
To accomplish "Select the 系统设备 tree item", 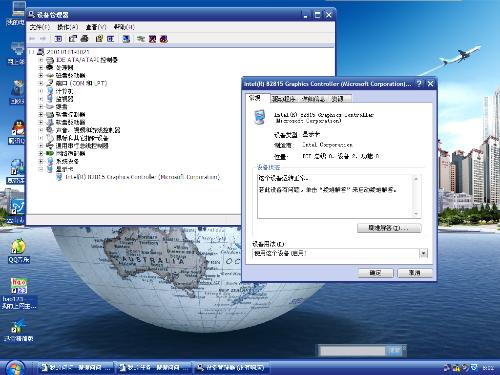I will pyautogui.click(x=67, y=161).
